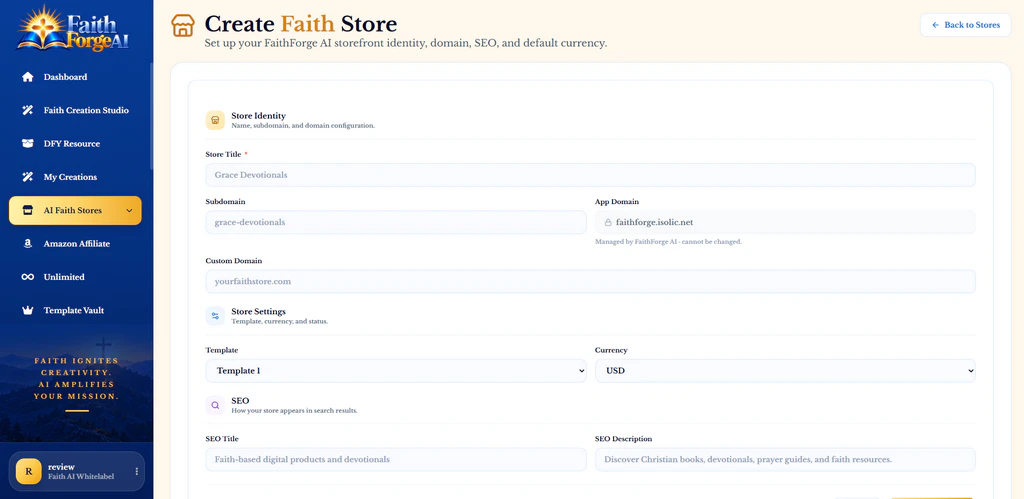The width and height of the screenshot is (1024, 499).
Task: Click the Dashboard home icon
Action: 27,77
